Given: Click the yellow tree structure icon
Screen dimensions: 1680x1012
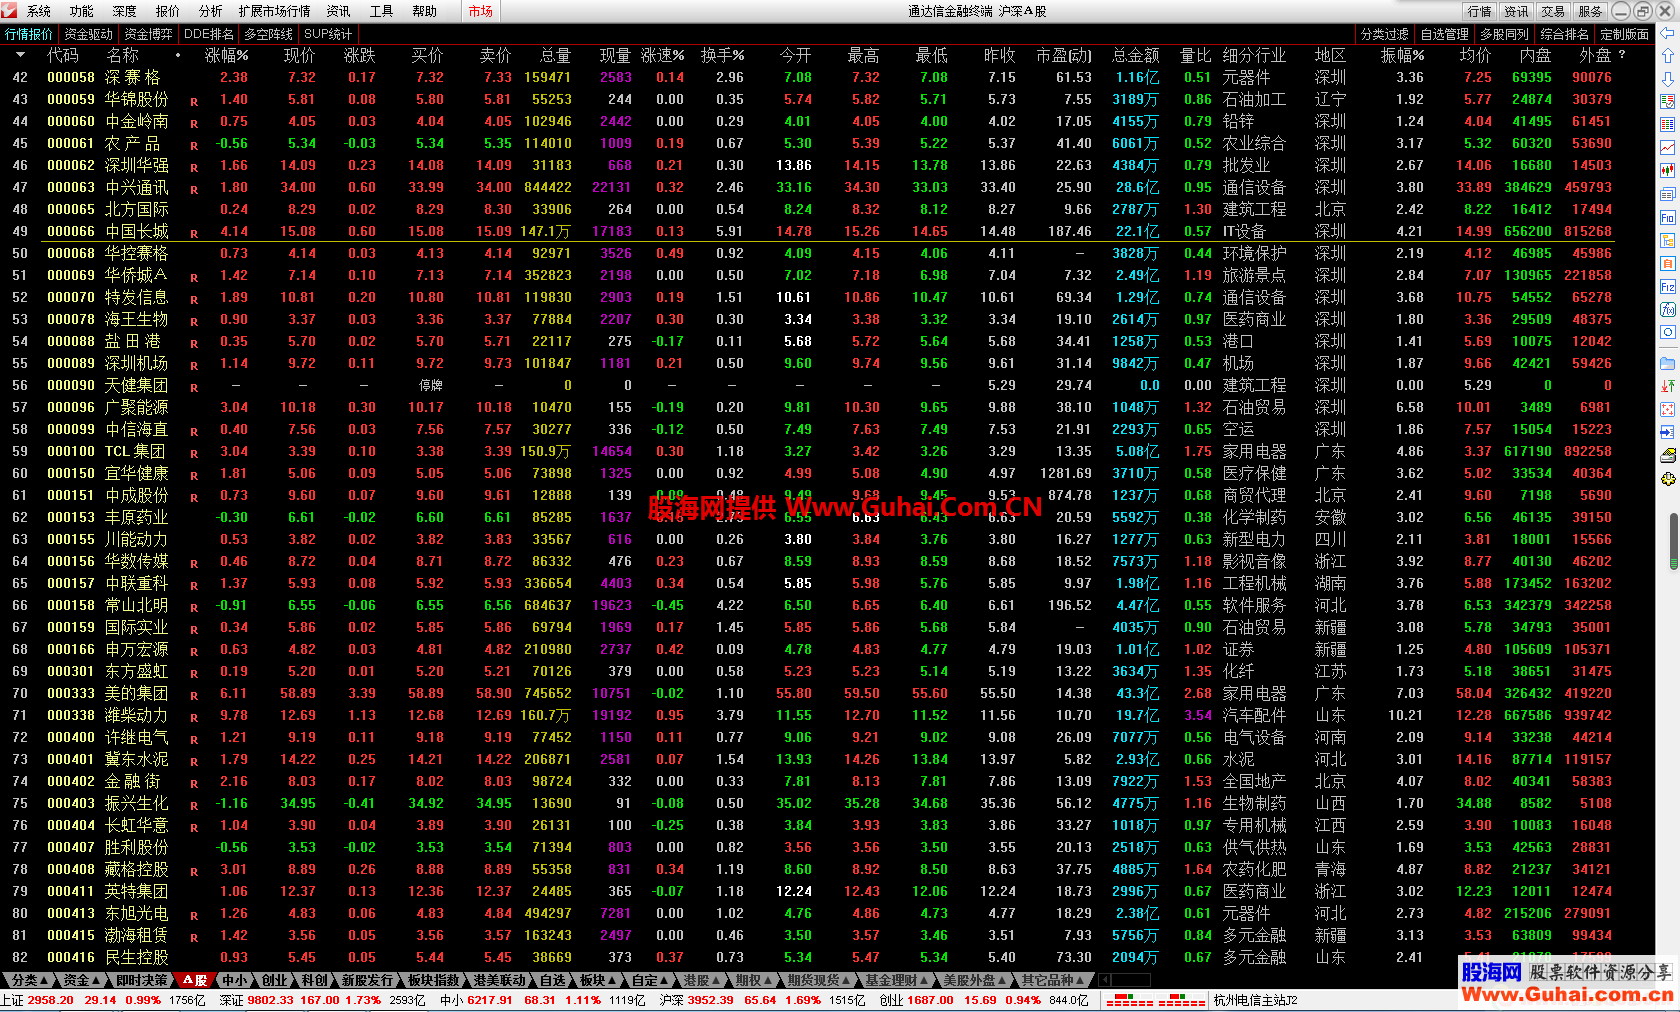Looking at the screenshot, I should coord(1667,240).
